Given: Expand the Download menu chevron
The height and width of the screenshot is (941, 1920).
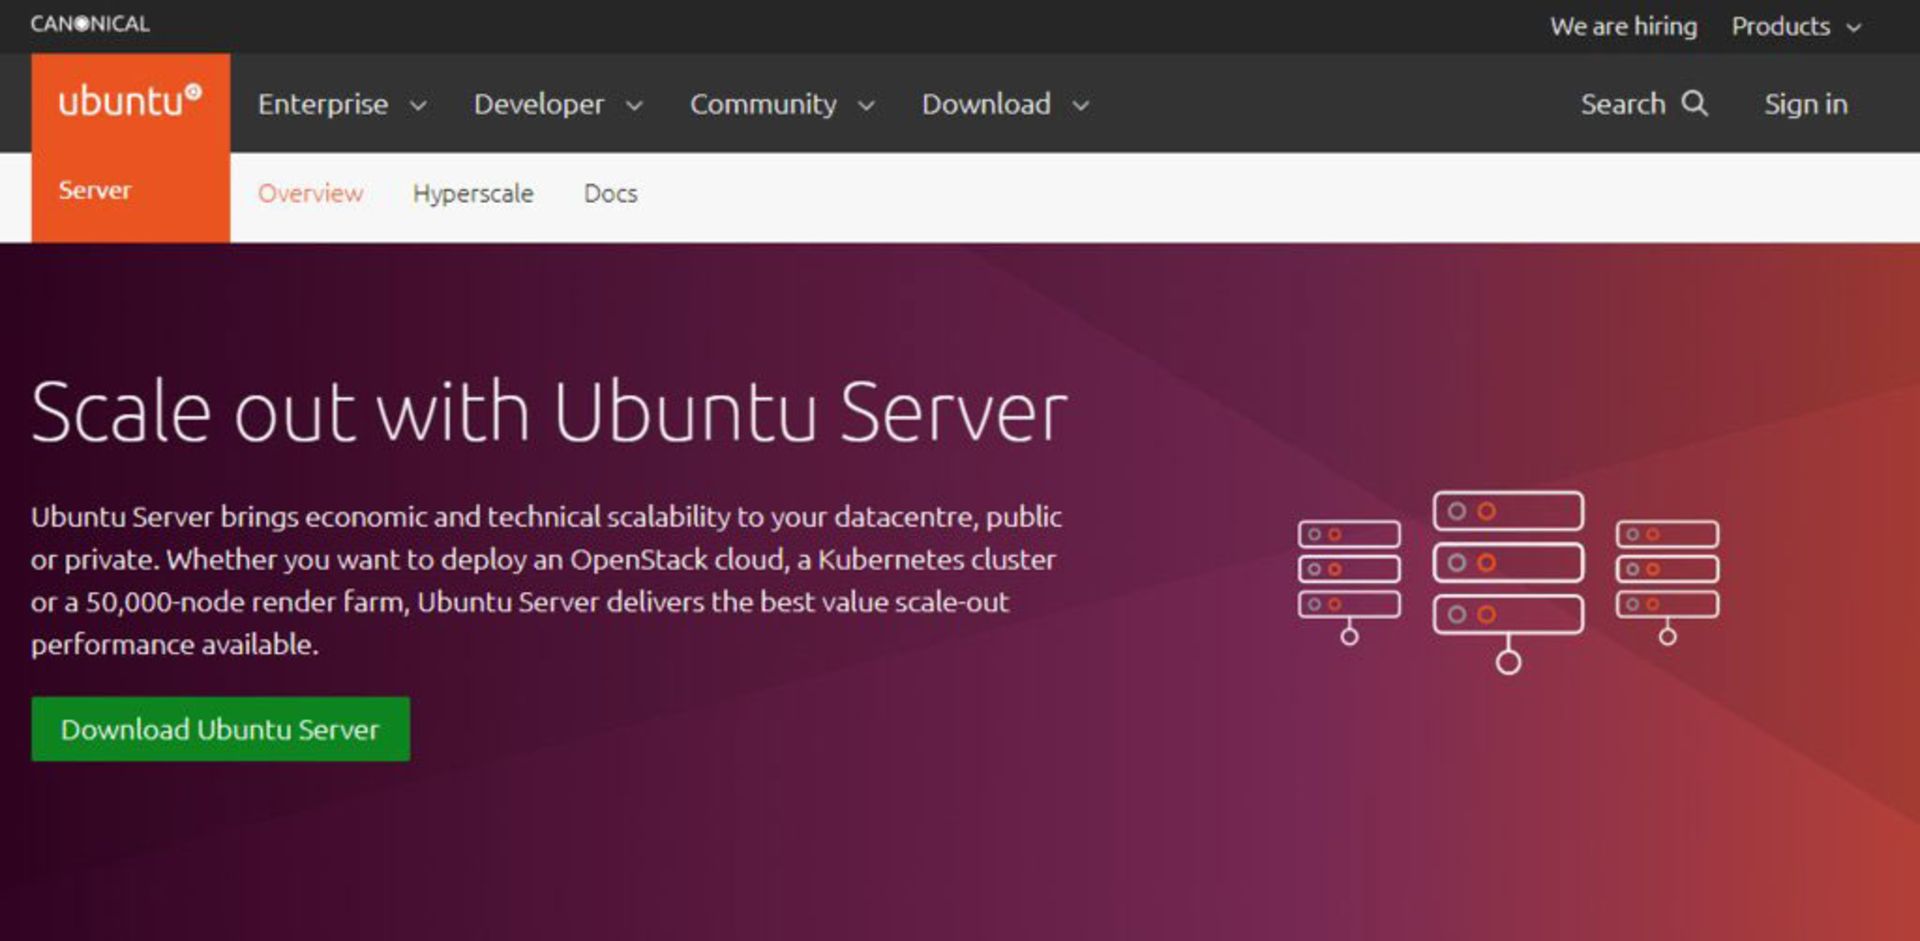Looking at the screenshot, I should coord(1080,106).
